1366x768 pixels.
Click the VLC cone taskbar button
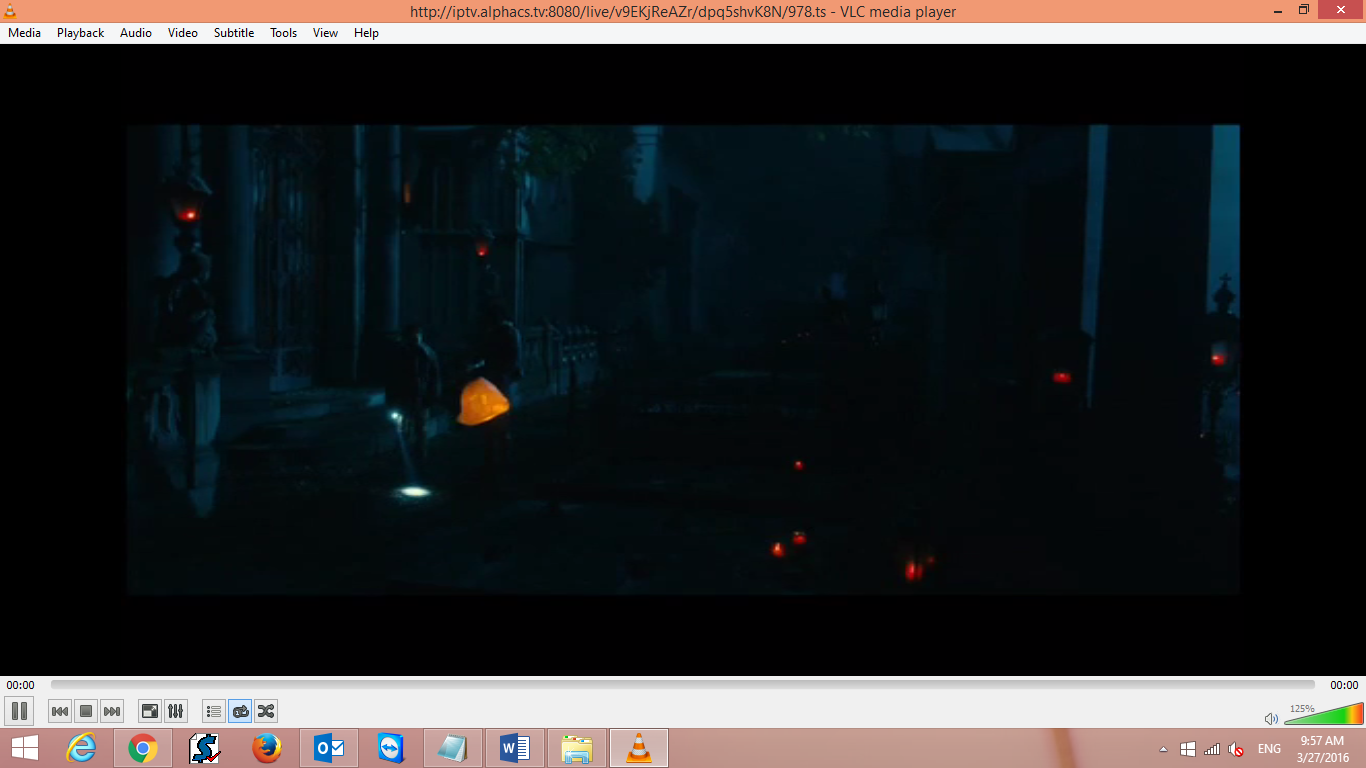pyautogui.click(x=639, y=748)
